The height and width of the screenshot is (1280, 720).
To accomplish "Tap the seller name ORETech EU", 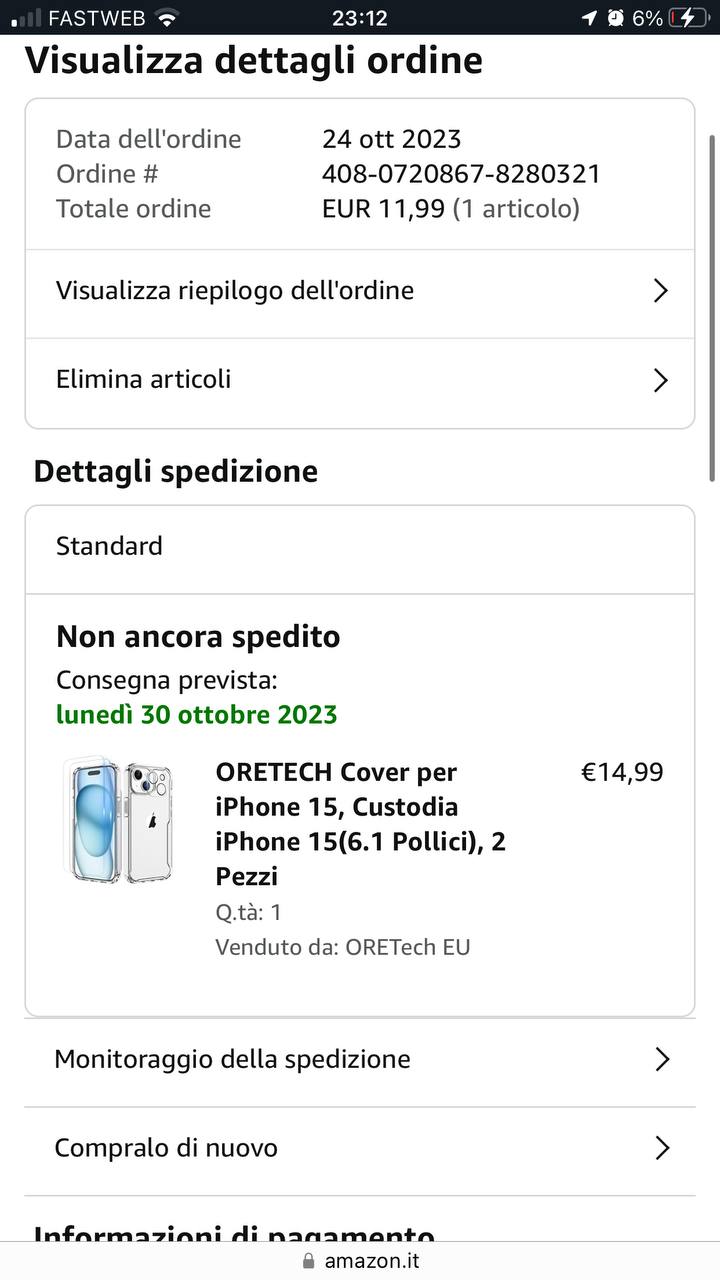I will (x=407, y=947).
